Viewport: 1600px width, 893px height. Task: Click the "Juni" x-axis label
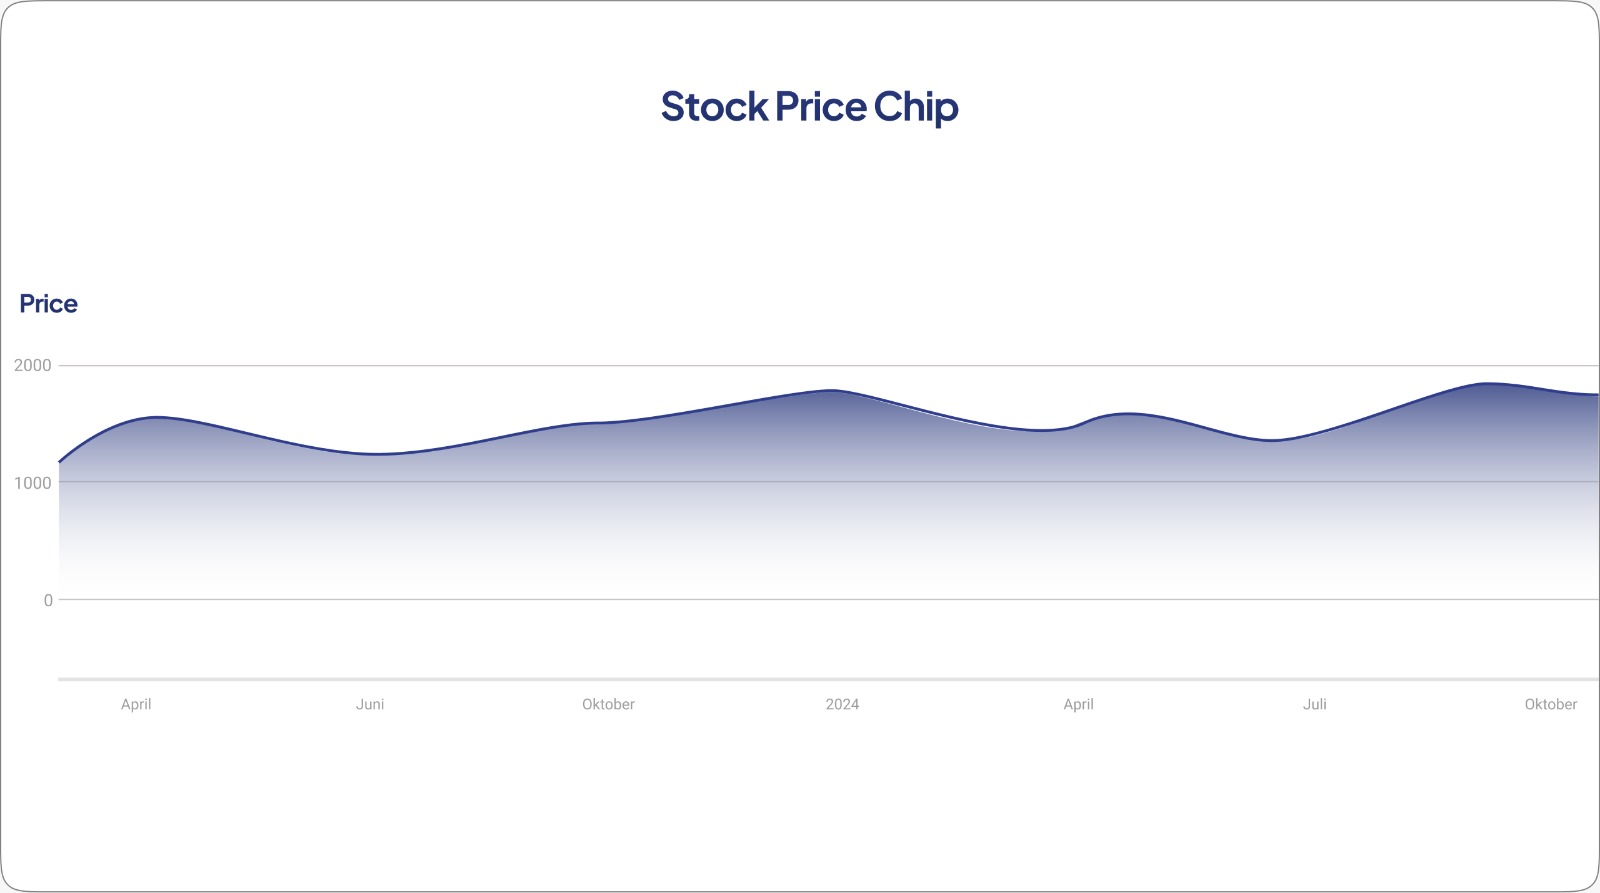(x=370, y=704)
